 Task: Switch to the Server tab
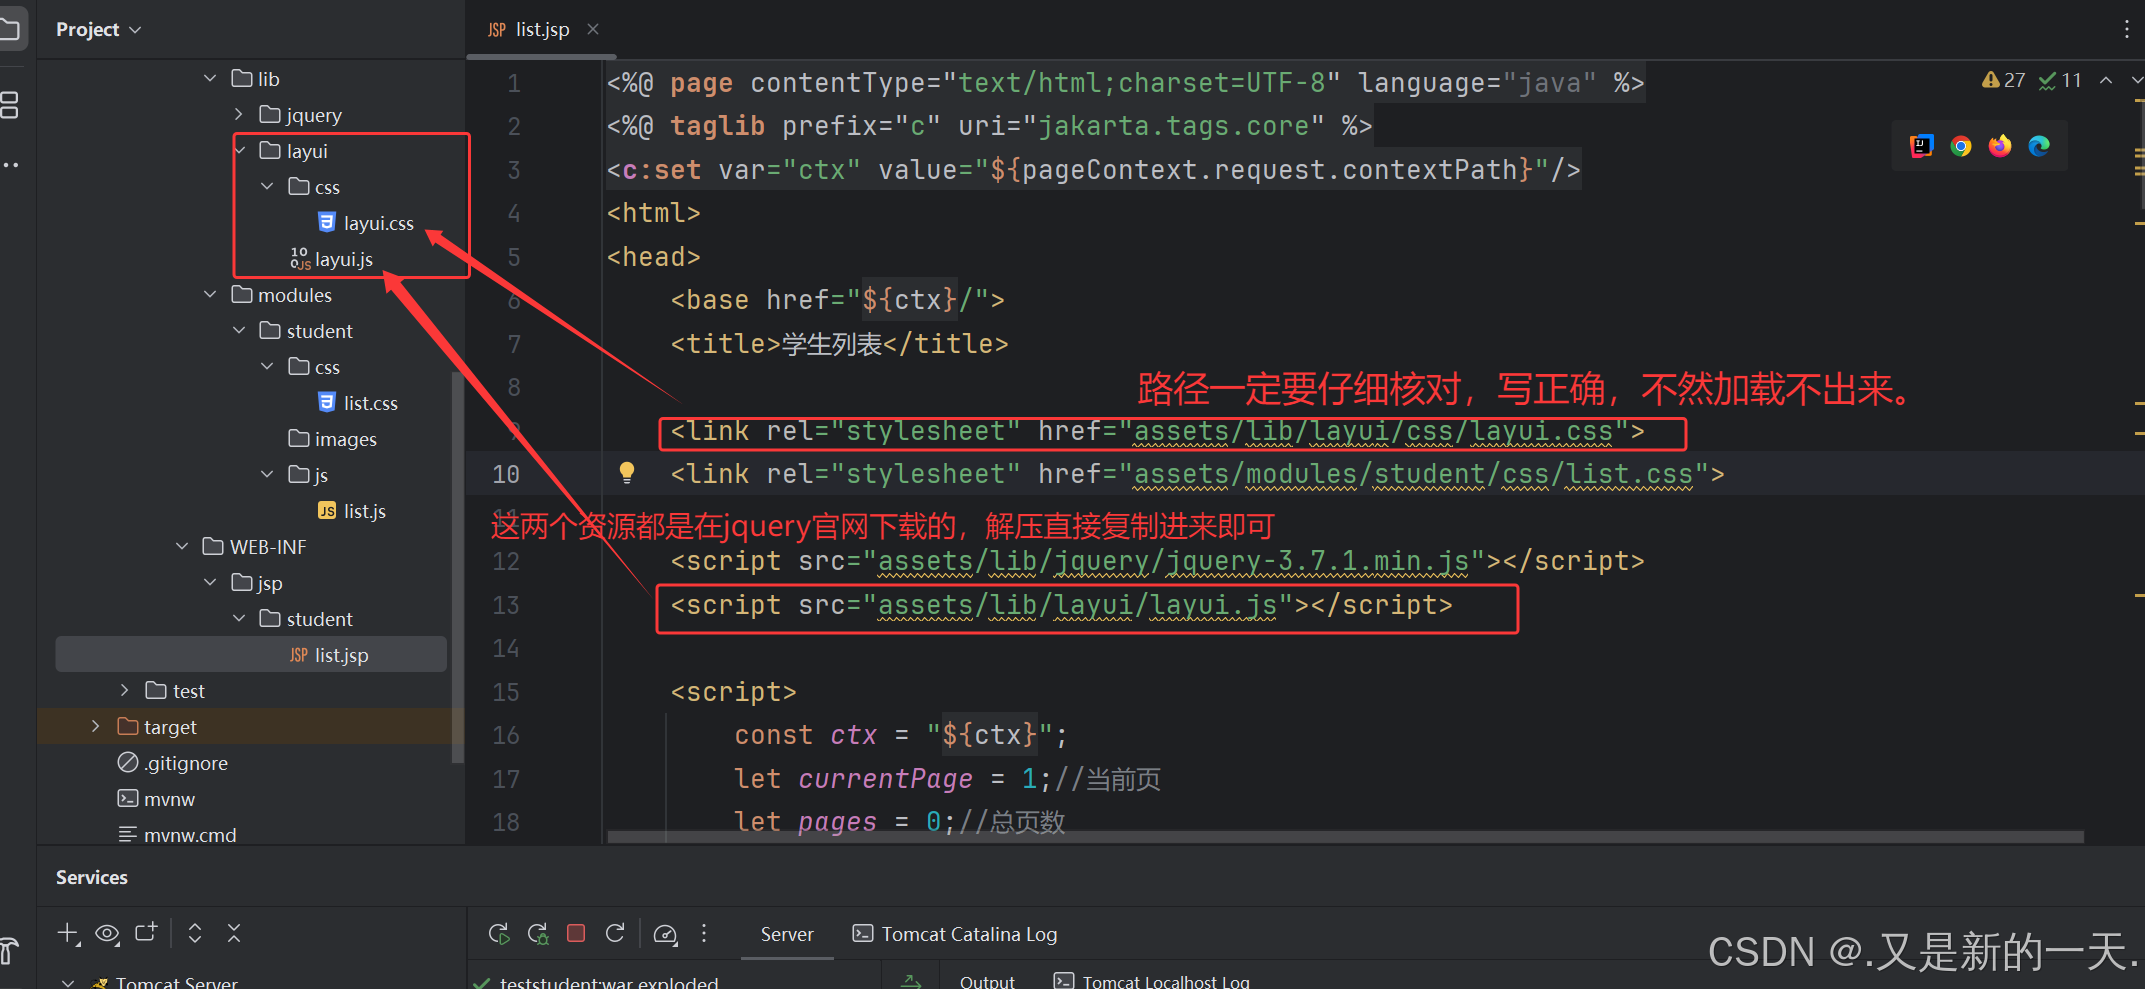pos(787,934)
